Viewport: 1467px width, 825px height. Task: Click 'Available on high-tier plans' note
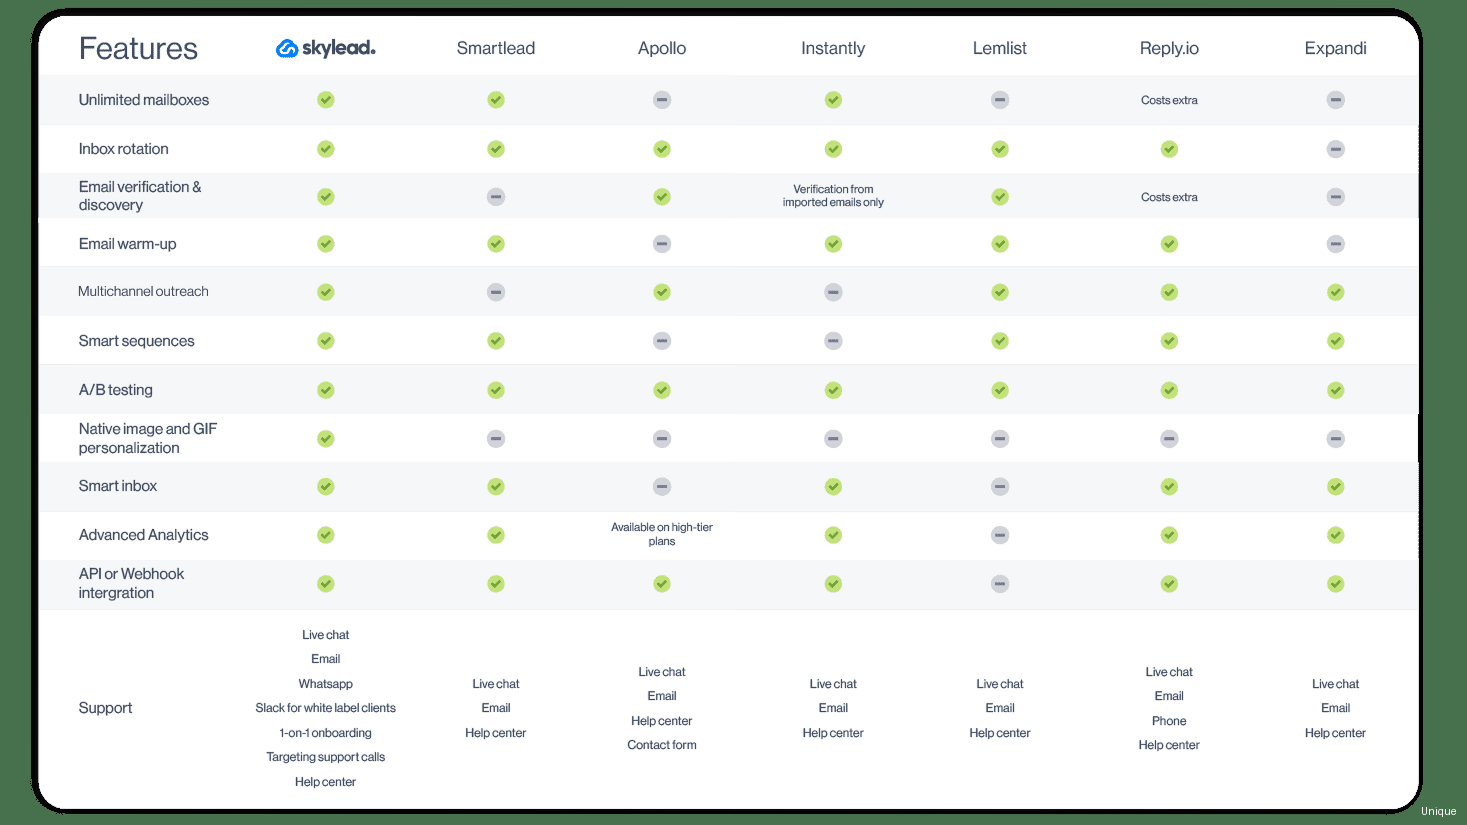click(662, 534)
